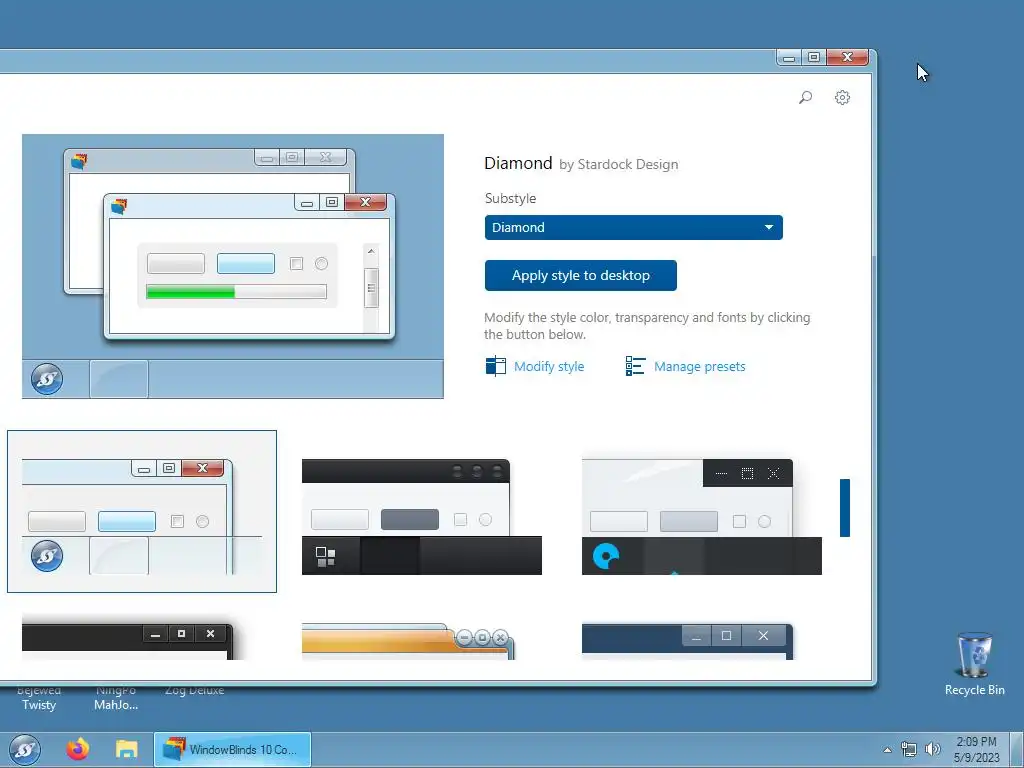
Task: Click Apply style to desktop button
Action: (581, 276)
